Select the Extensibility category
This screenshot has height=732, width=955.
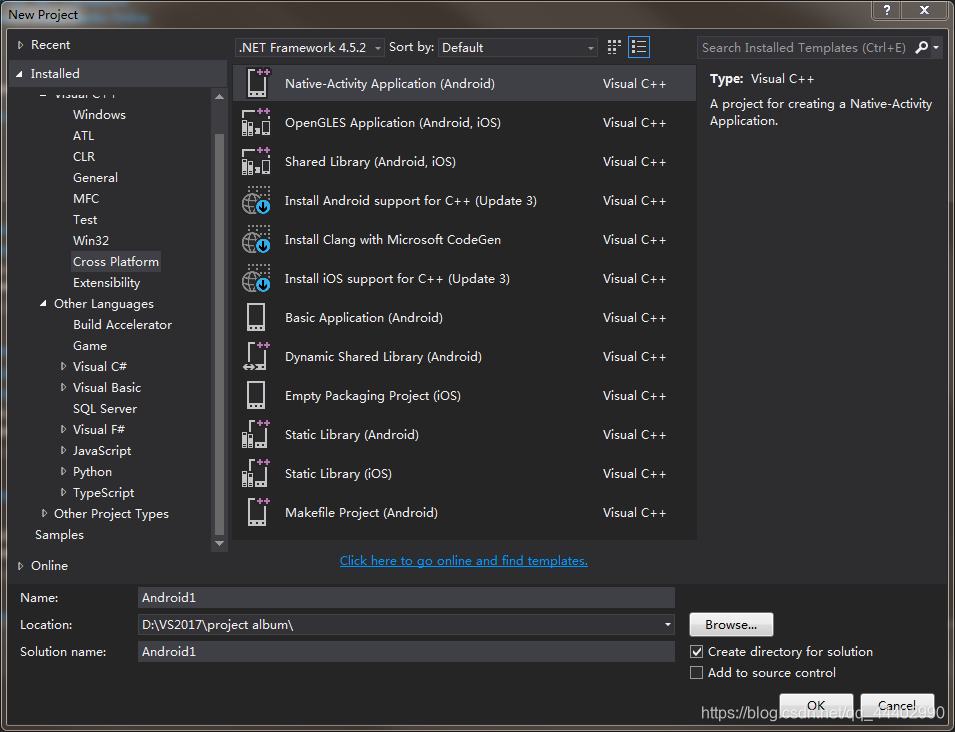[107, 283]
